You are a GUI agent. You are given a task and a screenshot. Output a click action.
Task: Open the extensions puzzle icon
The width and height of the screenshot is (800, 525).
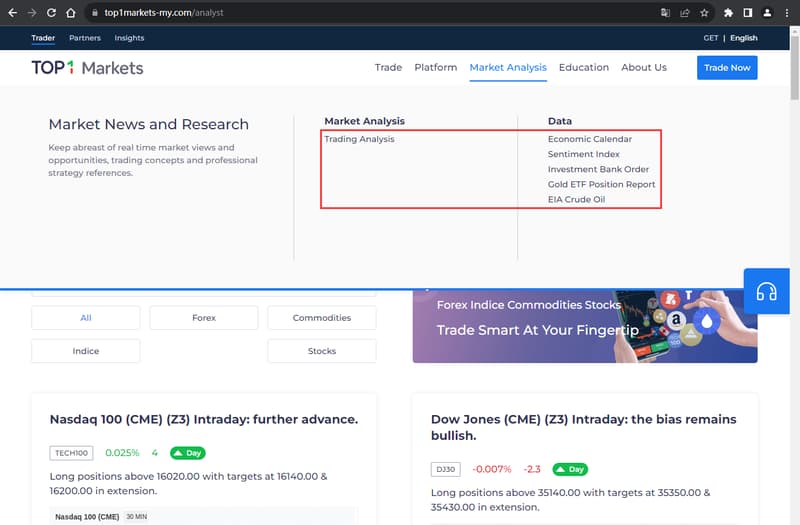tap(728, 13)
